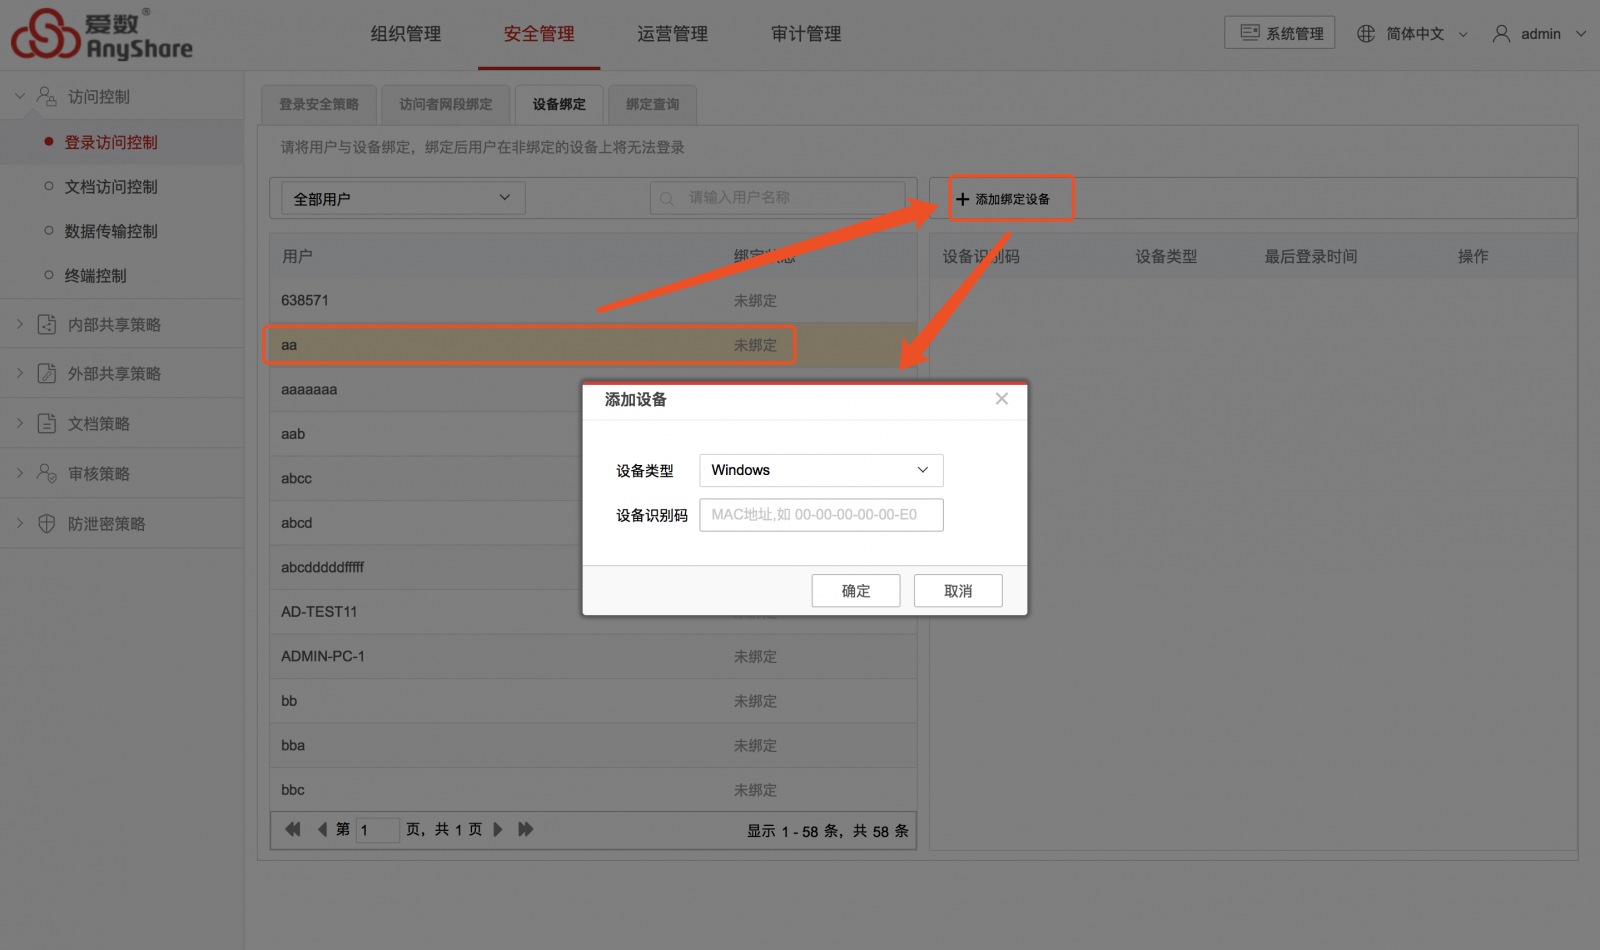This screenshot has width=1600, height=950.
Task: Close the 添加设备 dialog with X
Action: (x=1001, y=399)
